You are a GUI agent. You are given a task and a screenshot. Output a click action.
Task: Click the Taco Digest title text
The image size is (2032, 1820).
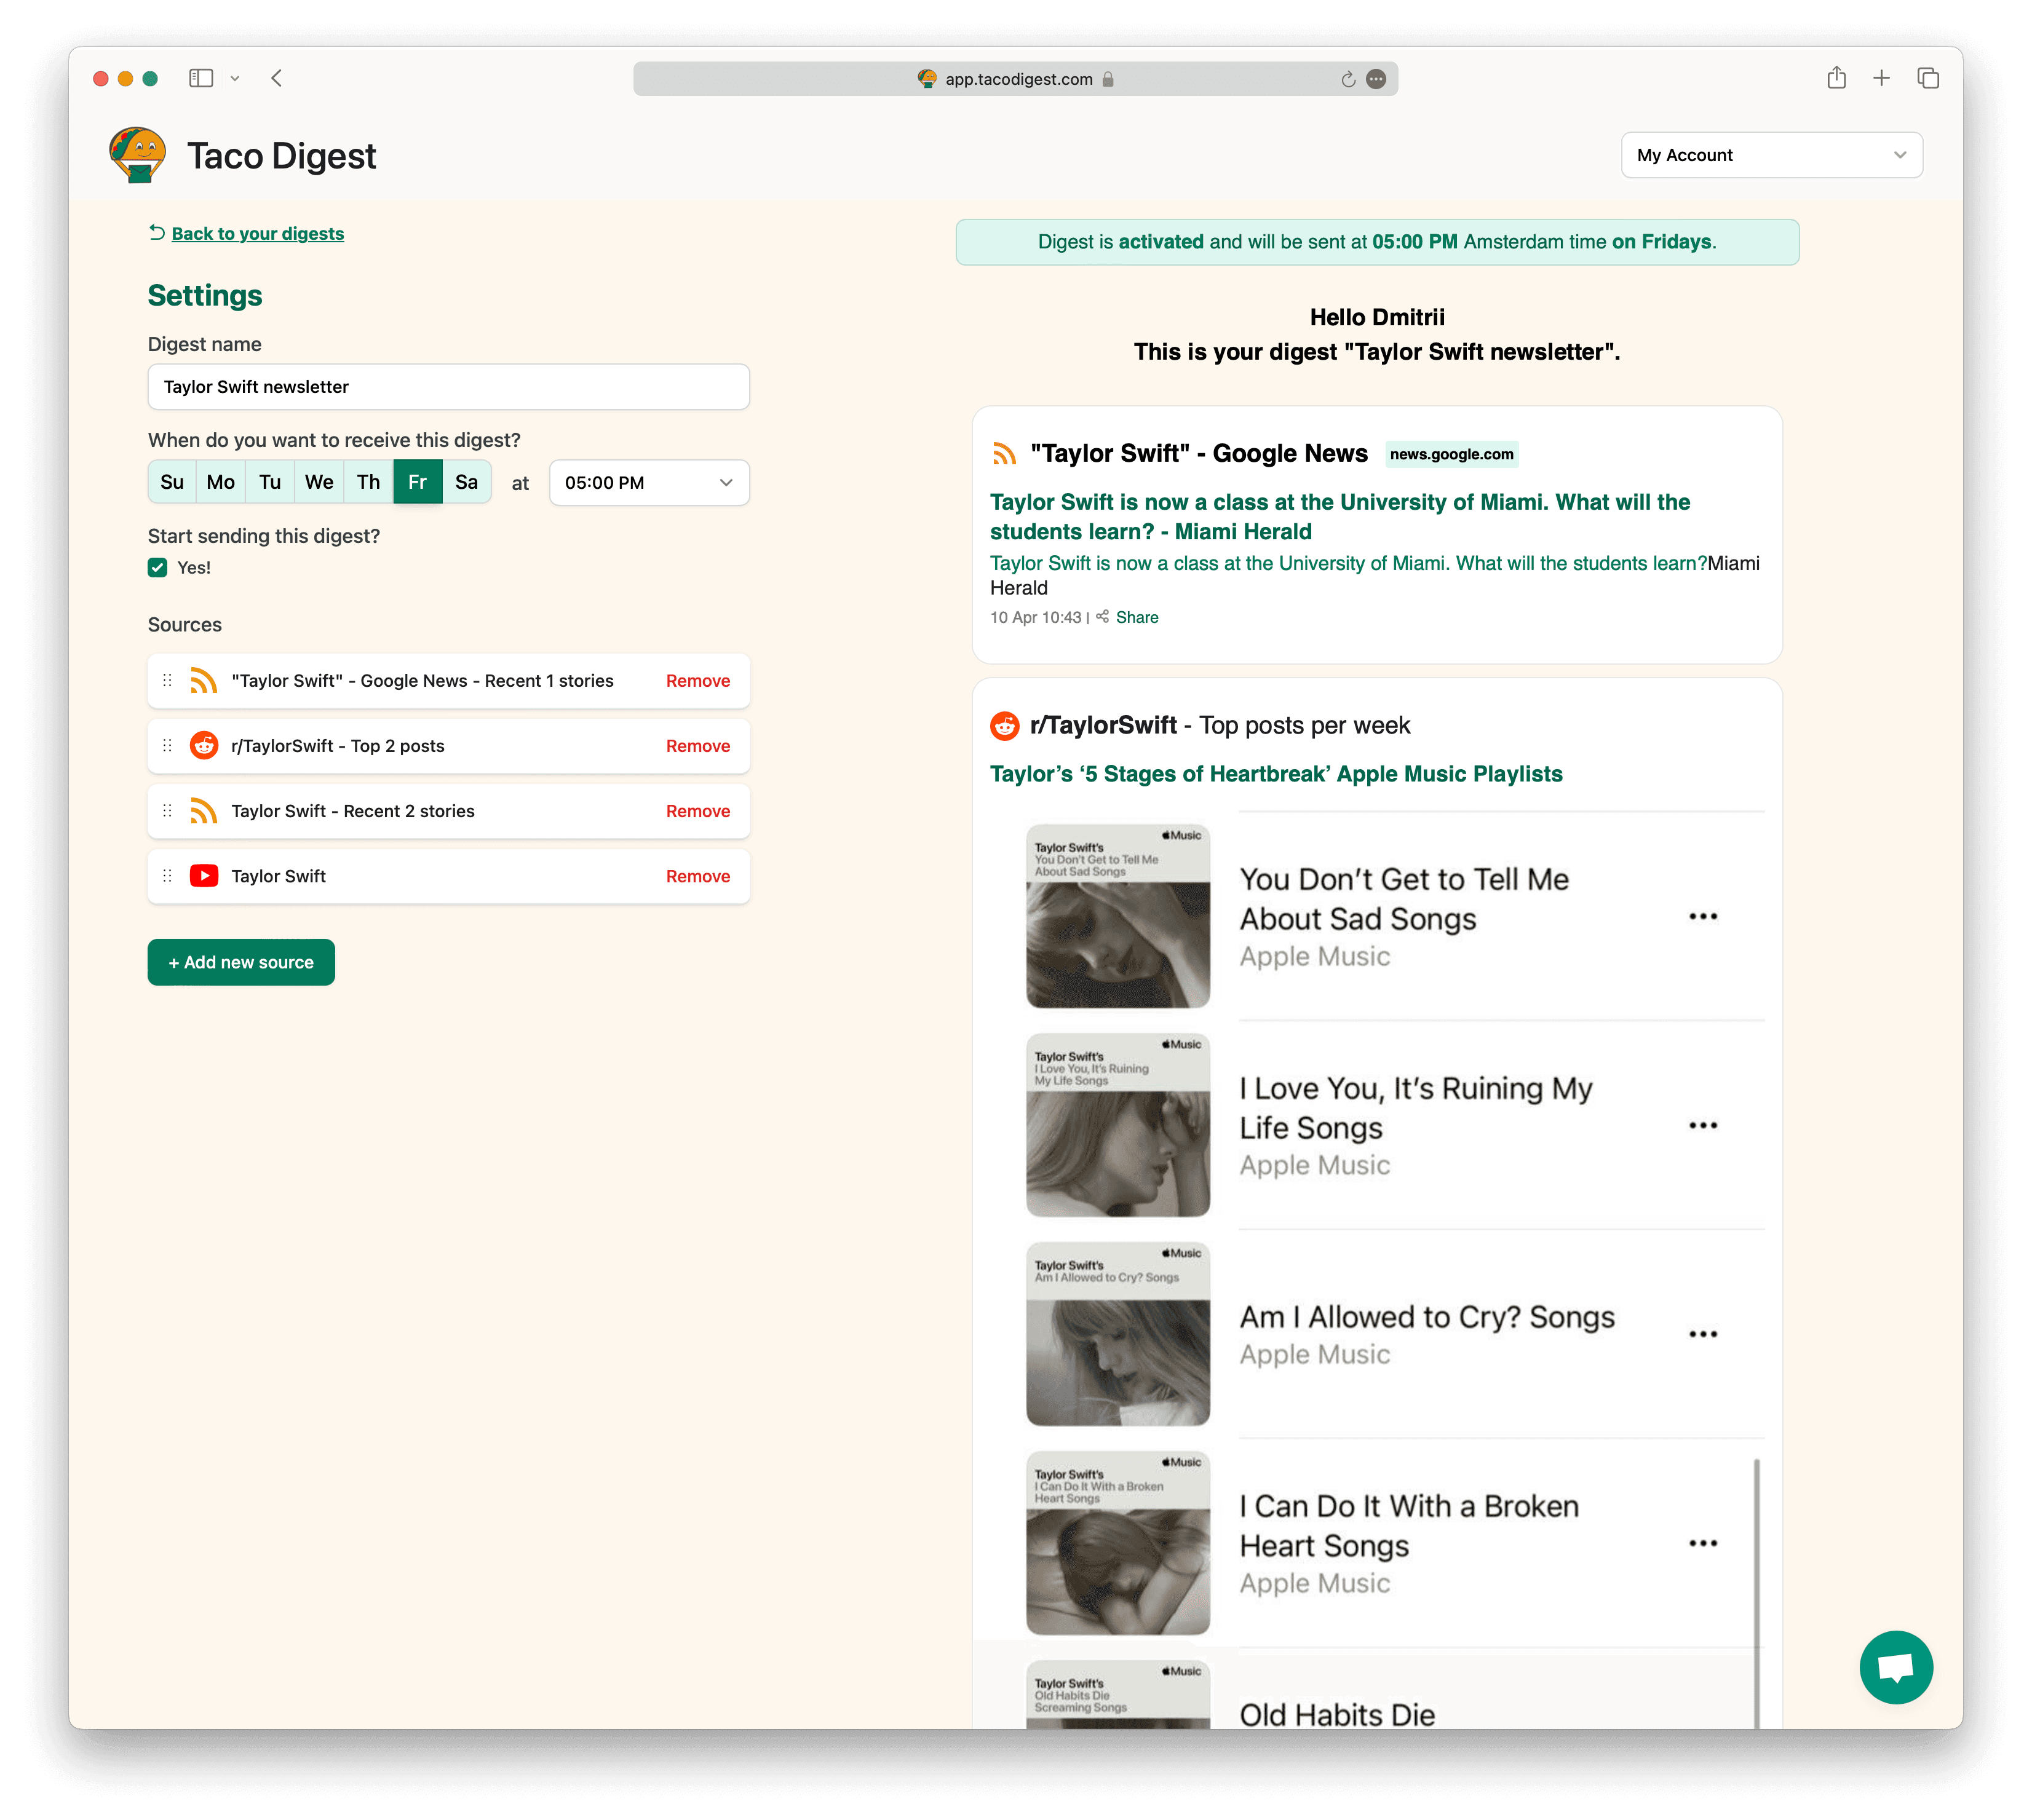282,156
